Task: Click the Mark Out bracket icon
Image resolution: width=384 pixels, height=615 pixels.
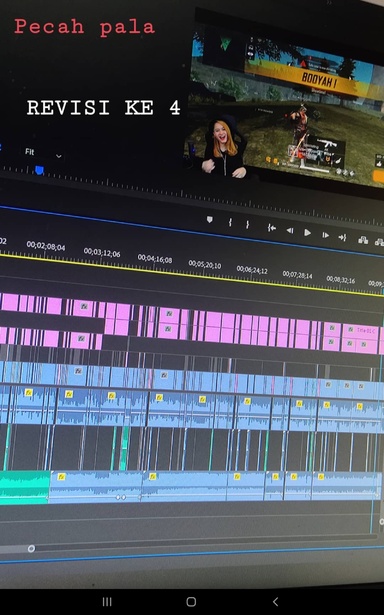Action: click(x=248, y=224)
